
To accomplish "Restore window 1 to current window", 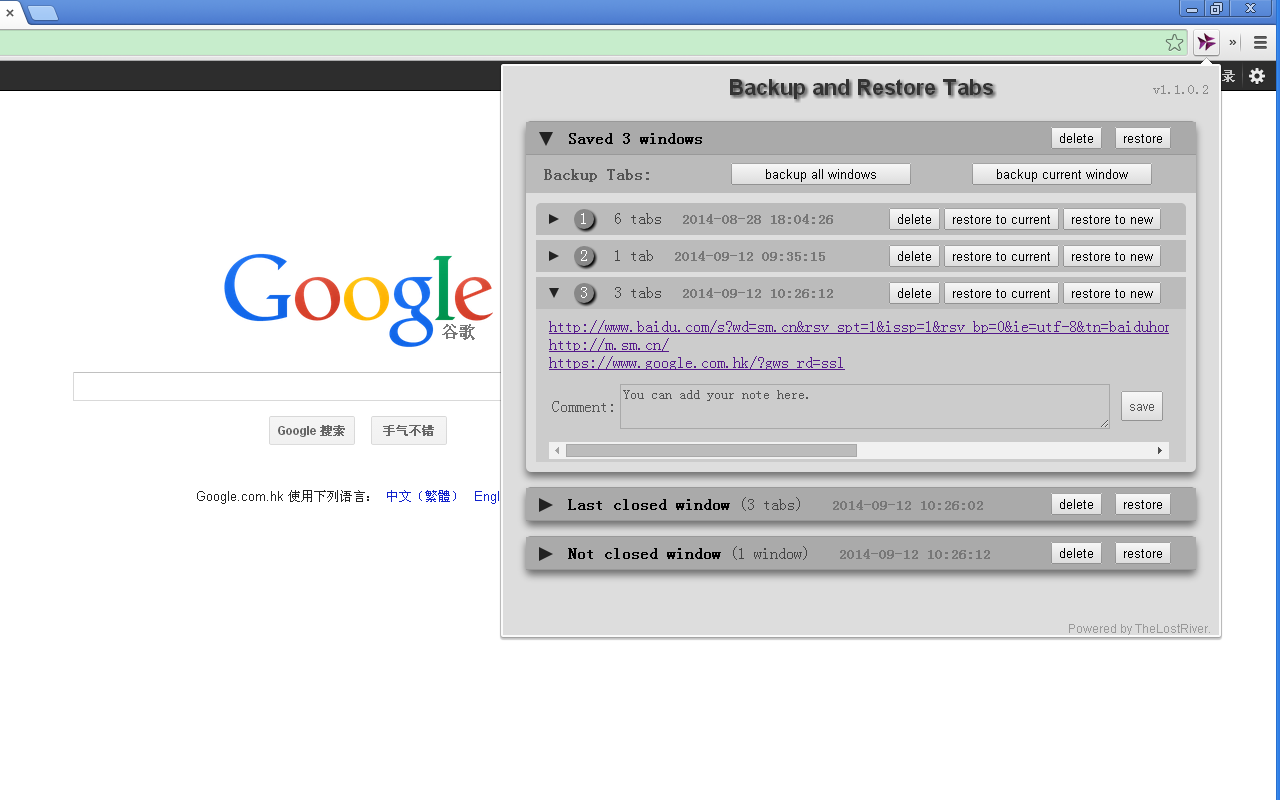I will 1001,219.
